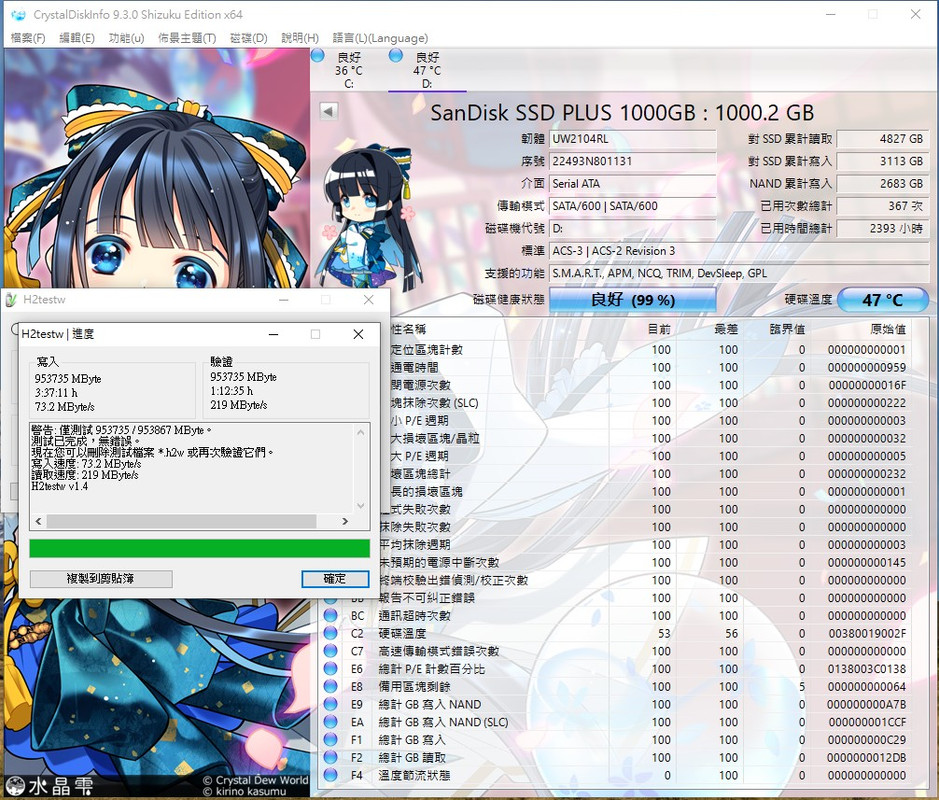
Task: Select the 溫度節流狀態 attribute row
Action: (x=615, y=775)
